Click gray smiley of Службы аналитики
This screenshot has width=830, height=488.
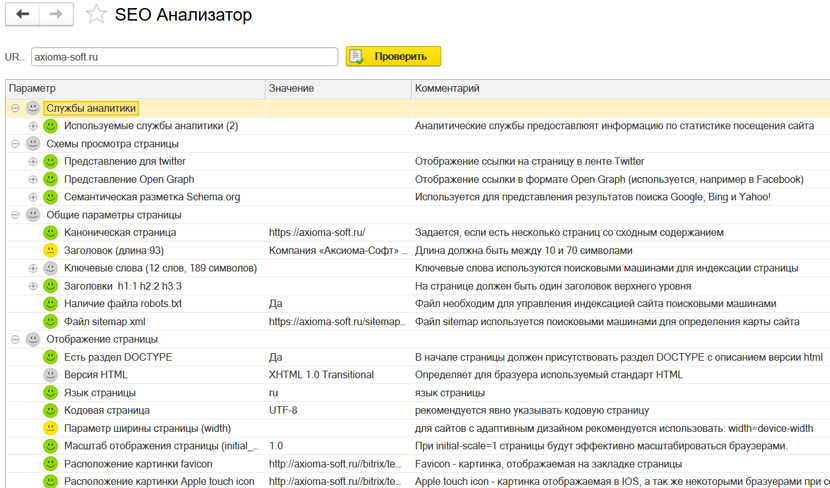[33, 108]
